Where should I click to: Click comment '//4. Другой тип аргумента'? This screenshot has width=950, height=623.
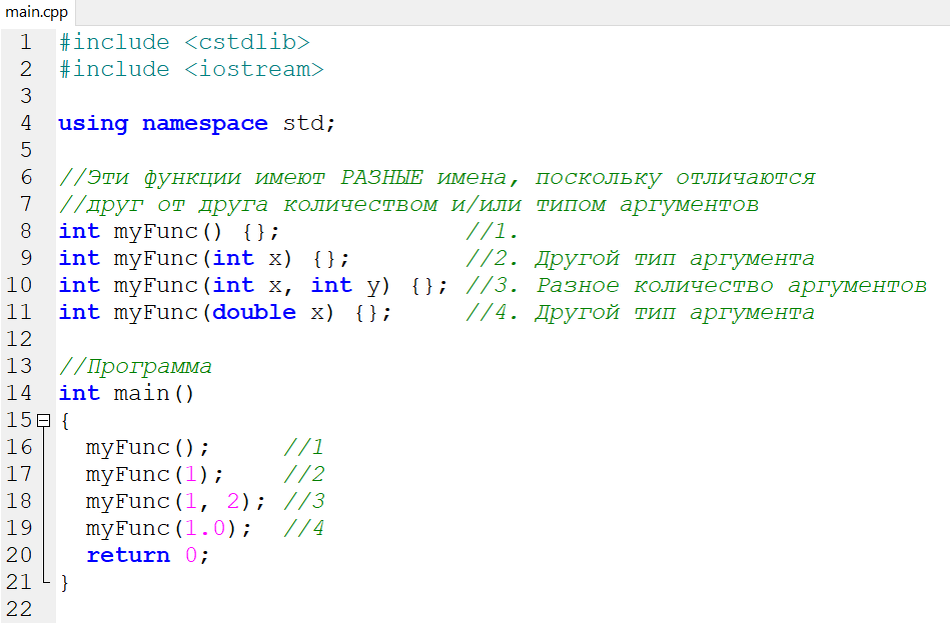point(640,313)
